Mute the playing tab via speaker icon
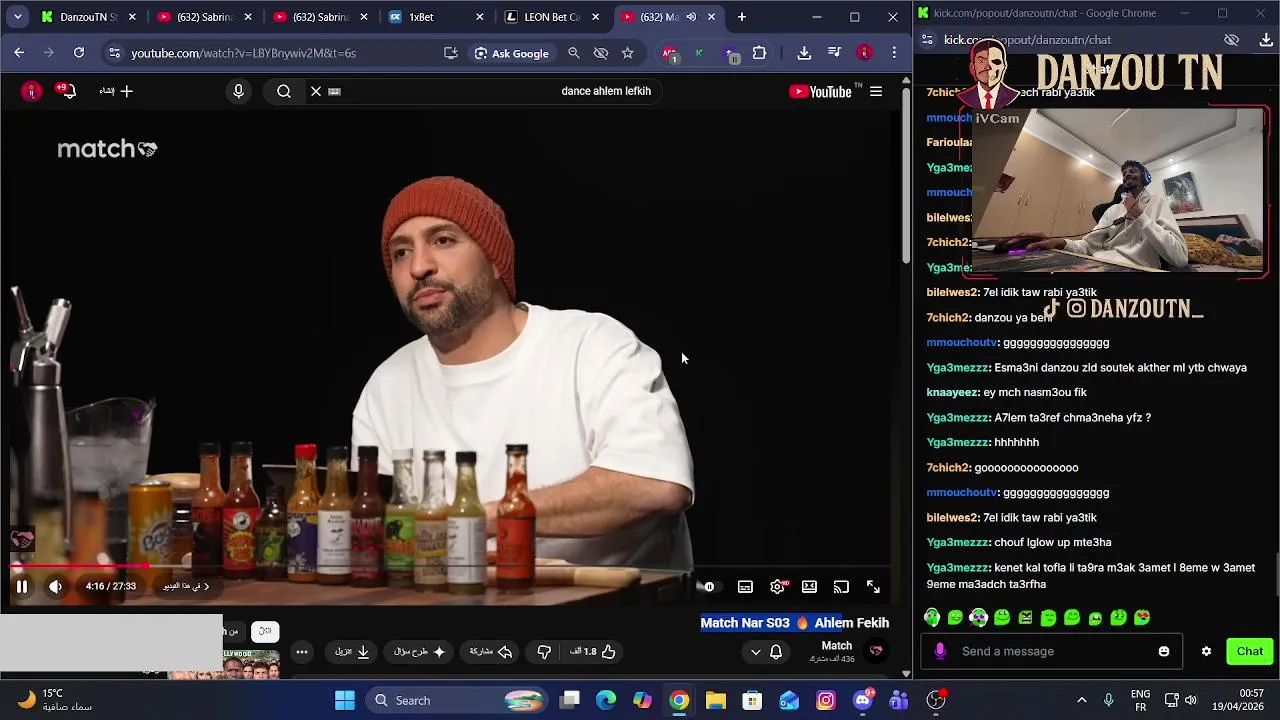This screenshot has height=720, width=1280. point(691,17)
